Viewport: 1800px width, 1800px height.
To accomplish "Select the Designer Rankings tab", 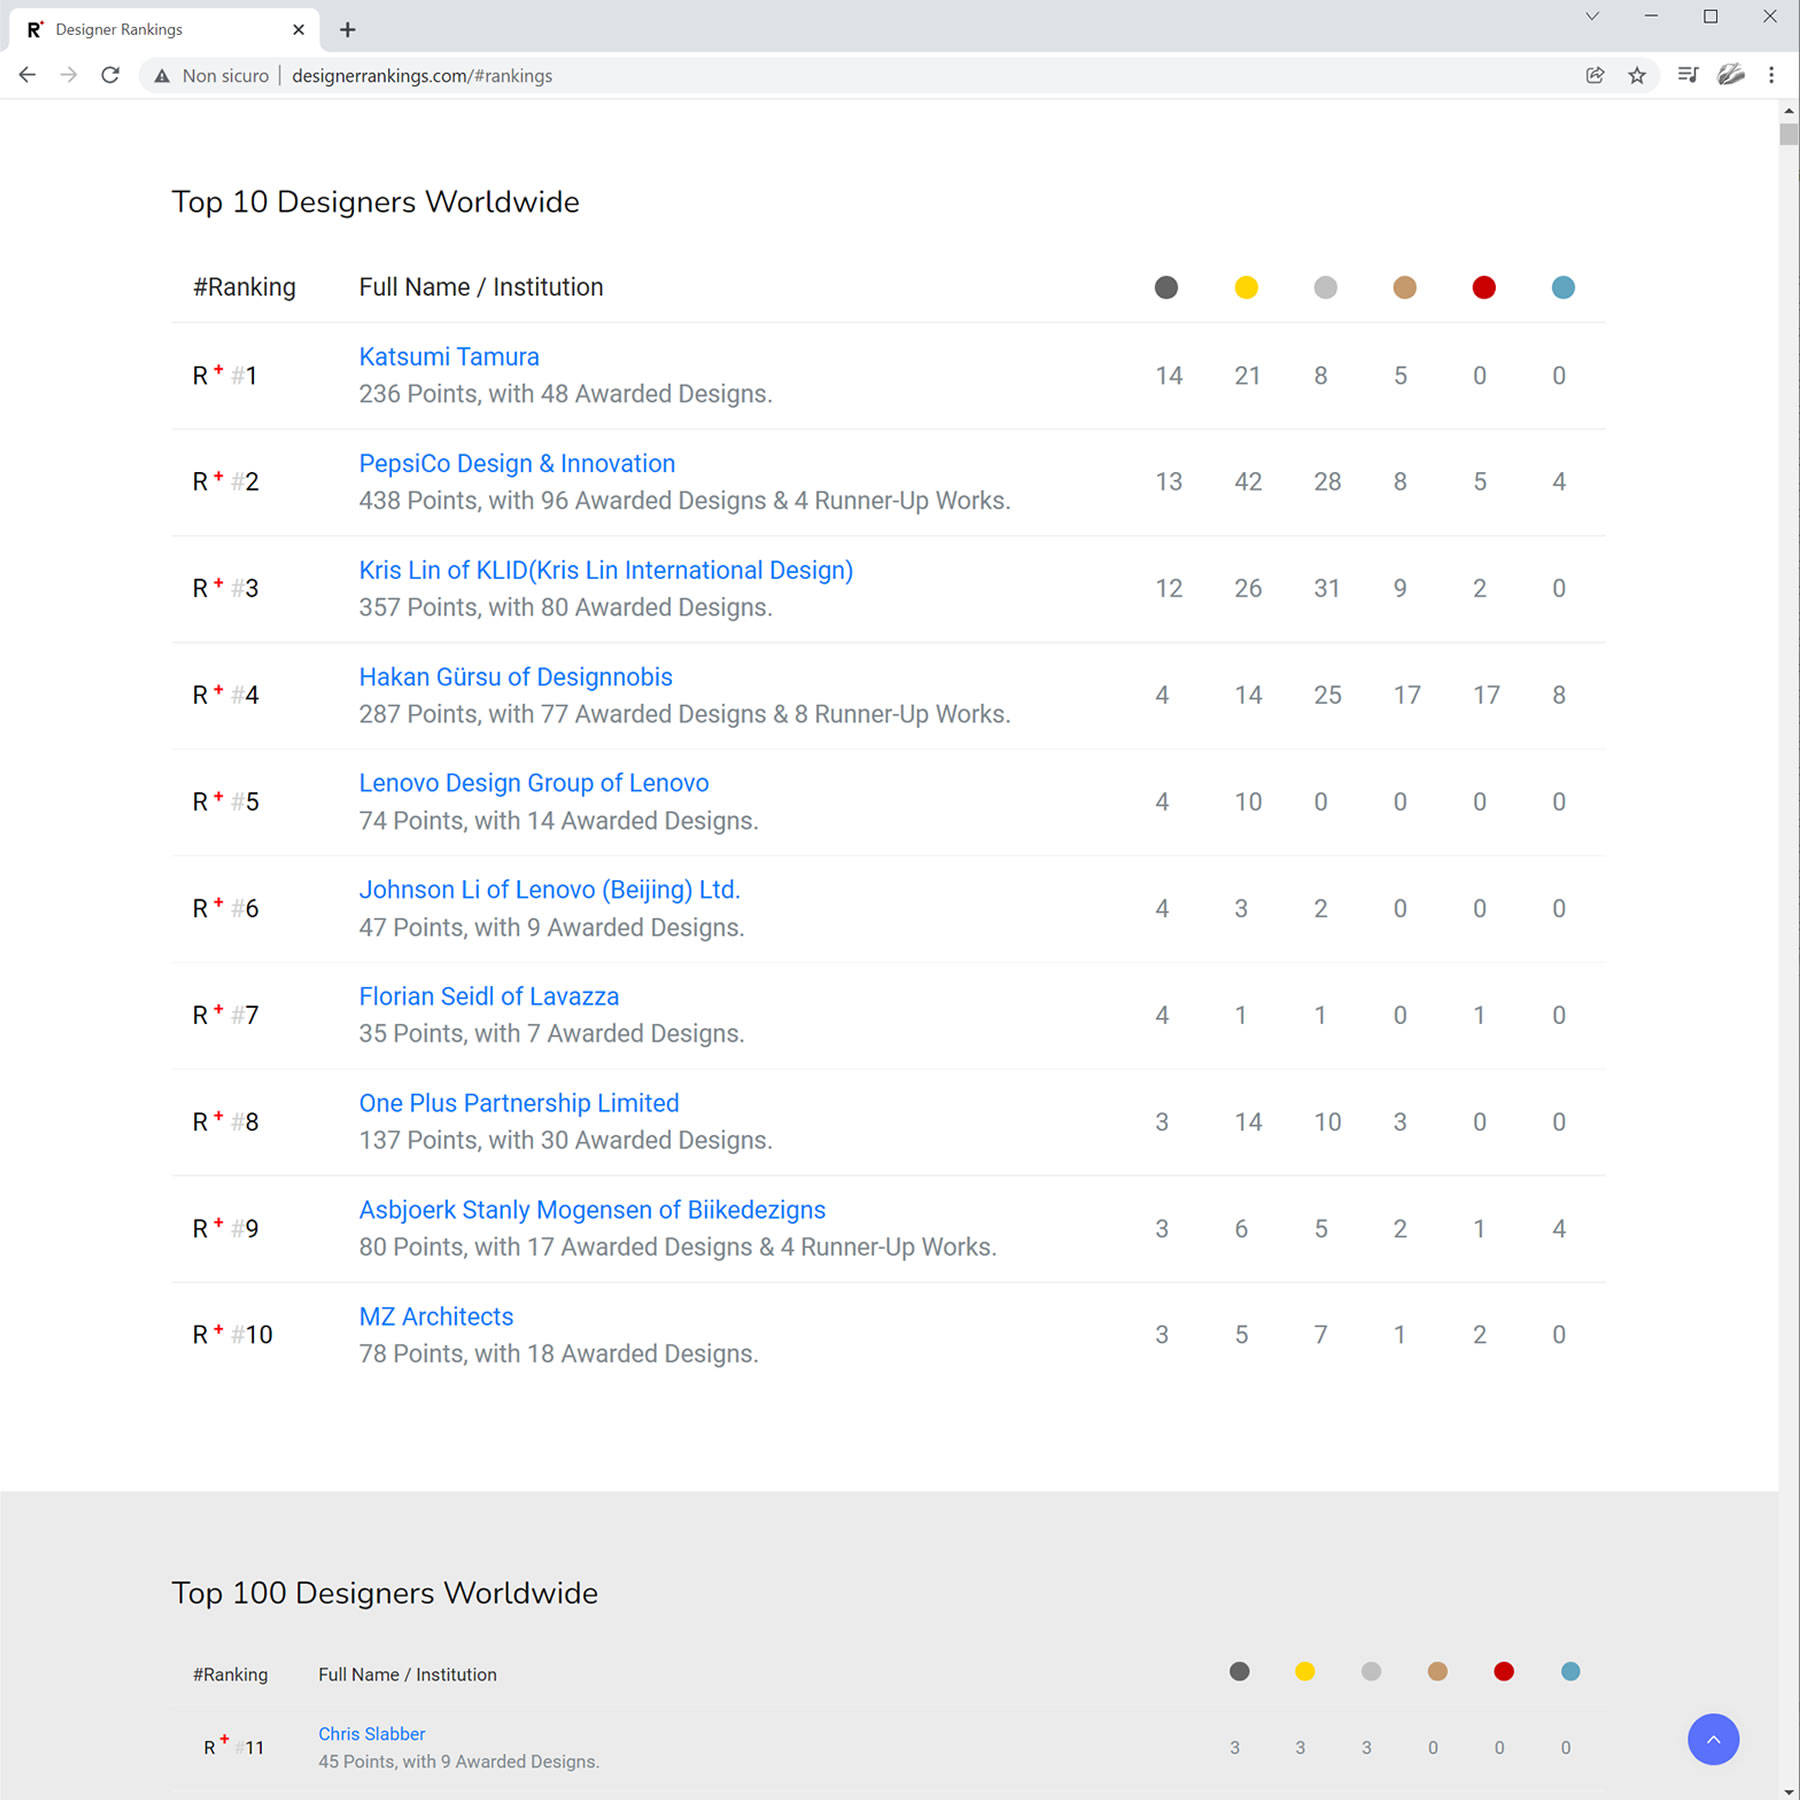I will pyautogui.click(x=150, y=30).
